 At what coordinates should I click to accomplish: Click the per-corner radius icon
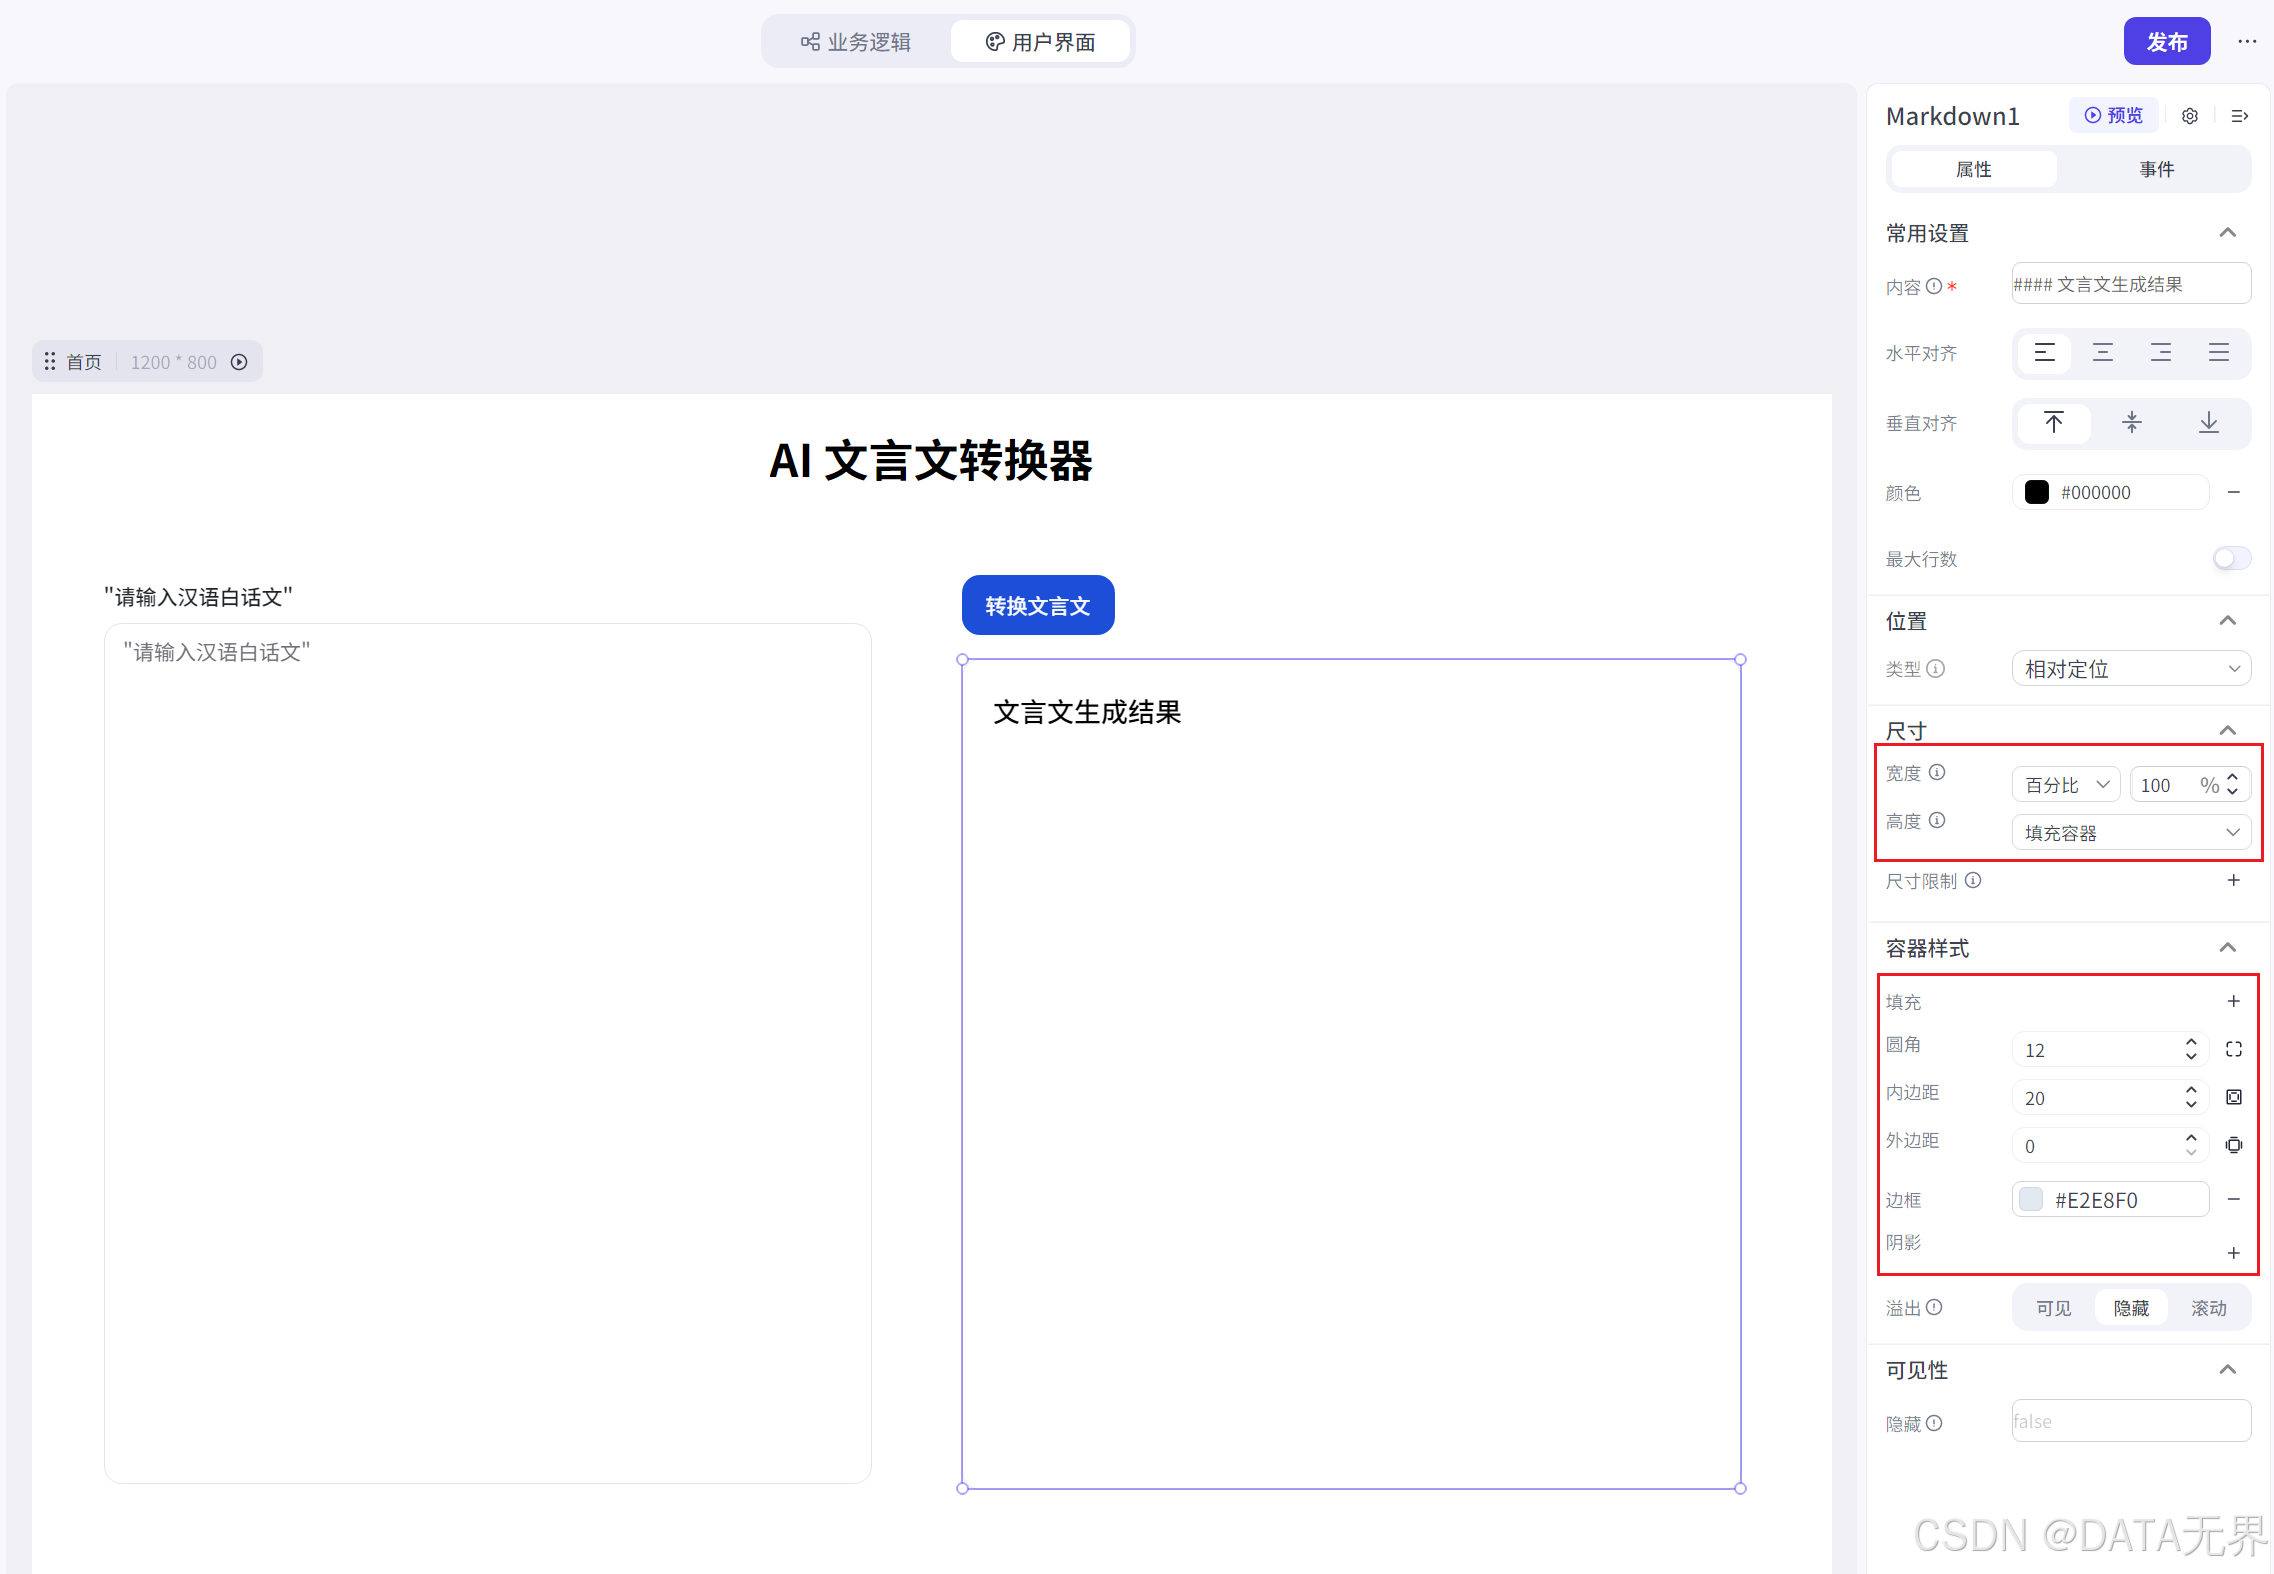pos(2234,1049)
